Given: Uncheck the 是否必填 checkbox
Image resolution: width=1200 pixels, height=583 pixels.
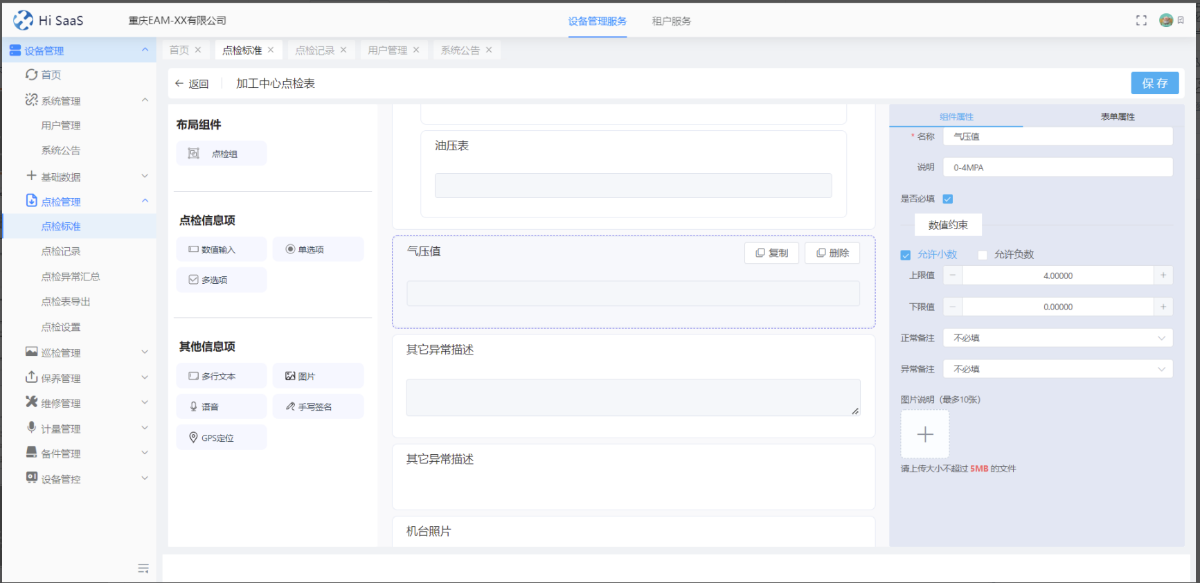Looking at the screenshot, I should (948, 199).
